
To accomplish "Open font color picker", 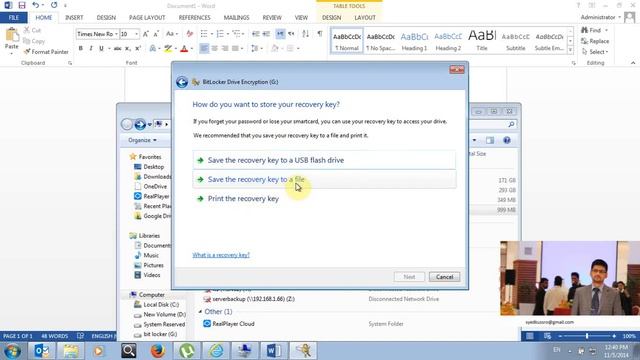I will [192, 49].
